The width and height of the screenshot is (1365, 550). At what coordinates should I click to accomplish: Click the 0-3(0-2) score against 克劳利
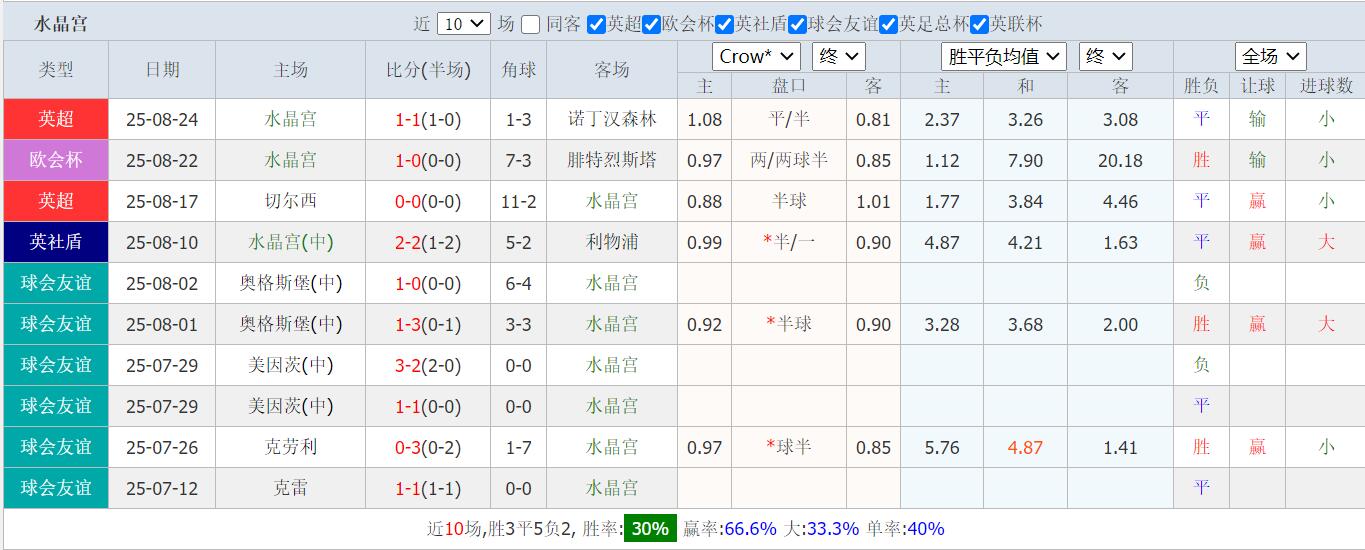pos(428,447)
